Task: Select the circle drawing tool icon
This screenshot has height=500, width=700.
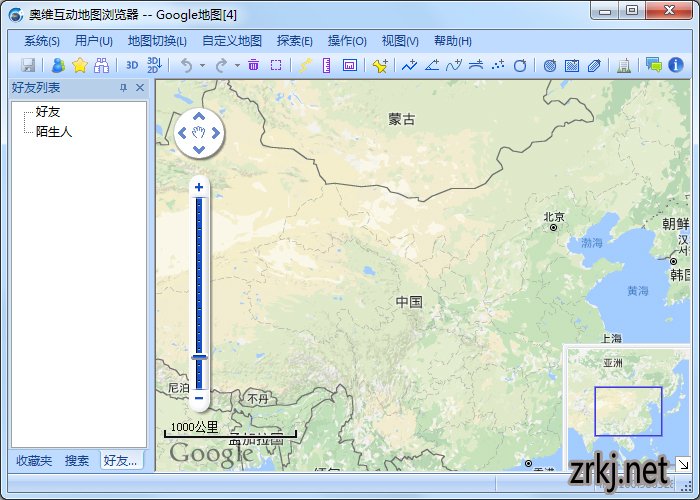Action: pos(520,66)
